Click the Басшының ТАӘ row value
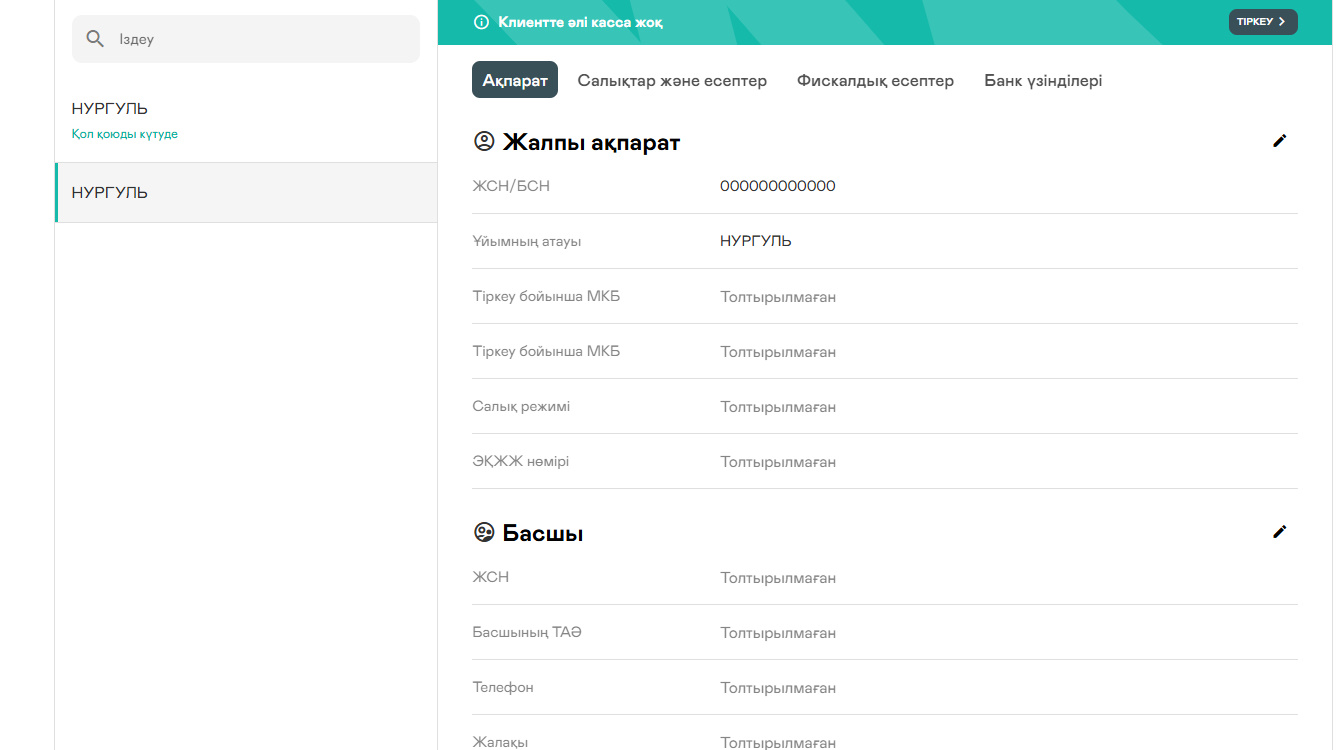Image resolution: width=1339 pixels, height=750 pixels. 778,633
